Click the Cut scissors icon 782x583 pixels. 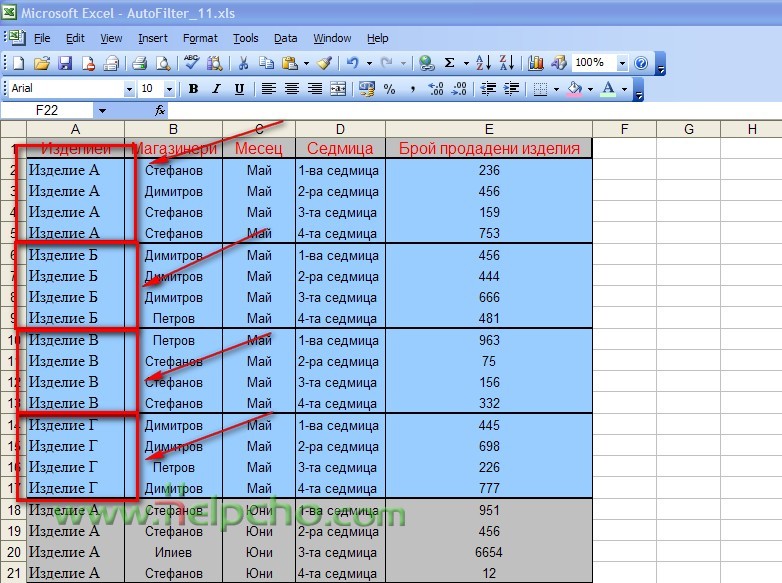[x=242, y=63]
